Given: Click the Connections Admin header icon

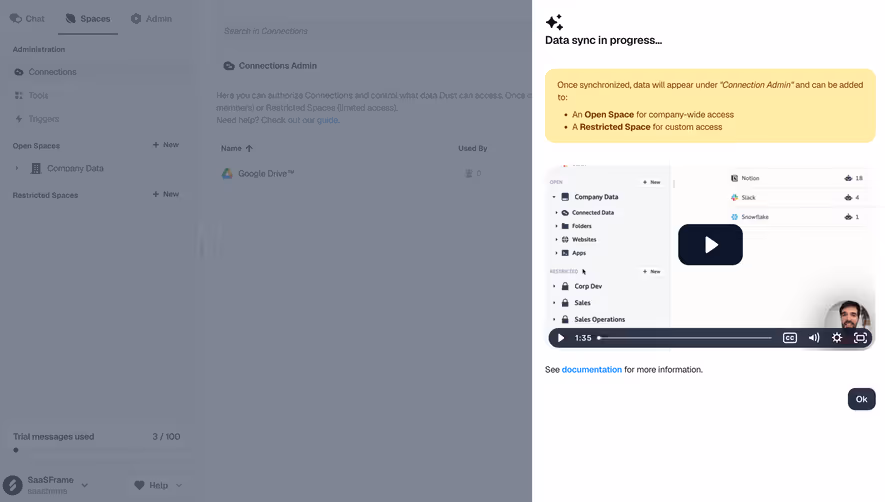Looking at the screenshot, I should click(229, 66).
